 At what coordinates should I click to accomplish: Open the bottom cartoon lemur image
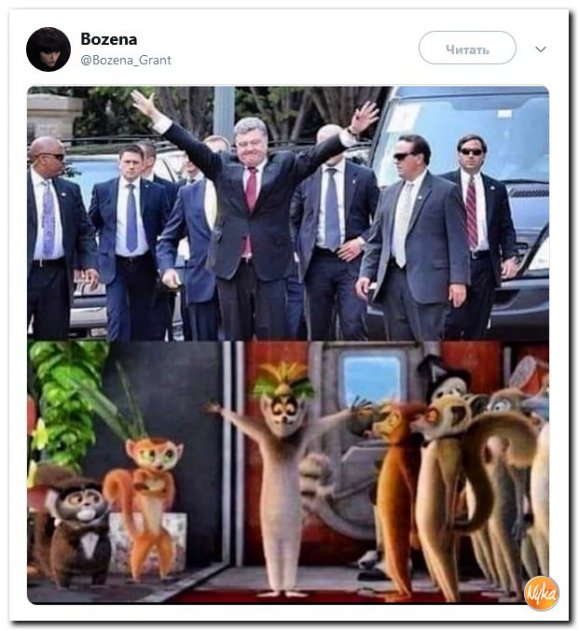(288, 472)
